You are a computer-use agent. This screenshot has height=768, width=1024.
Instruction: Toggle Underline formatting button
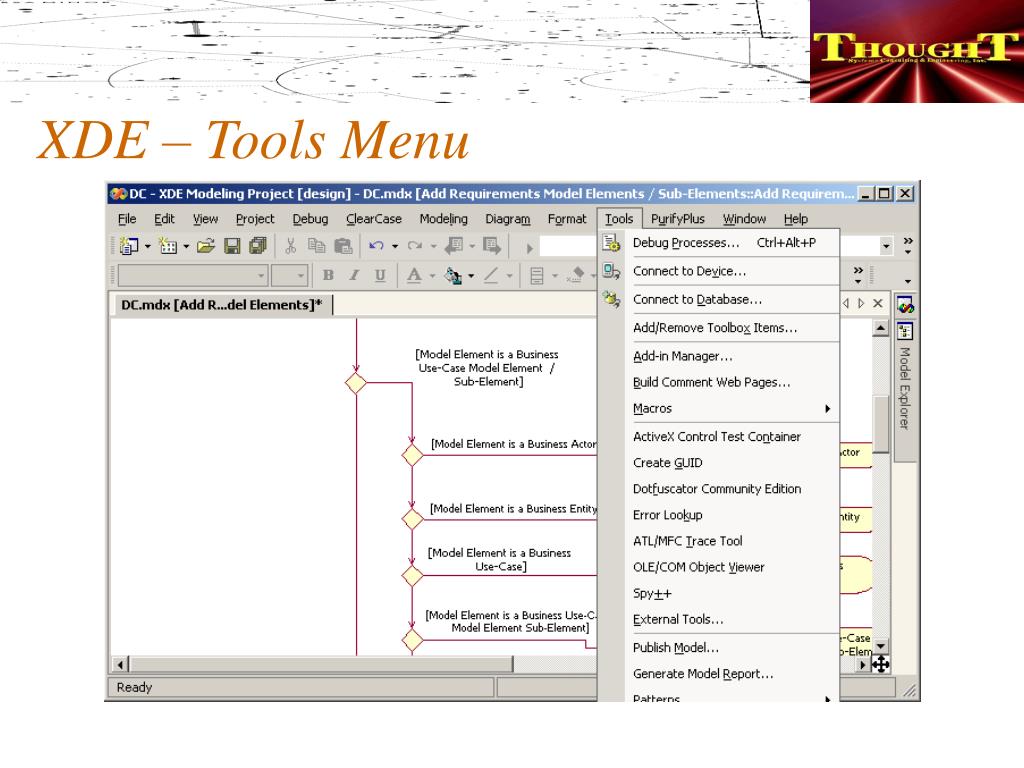coord(380,276)
